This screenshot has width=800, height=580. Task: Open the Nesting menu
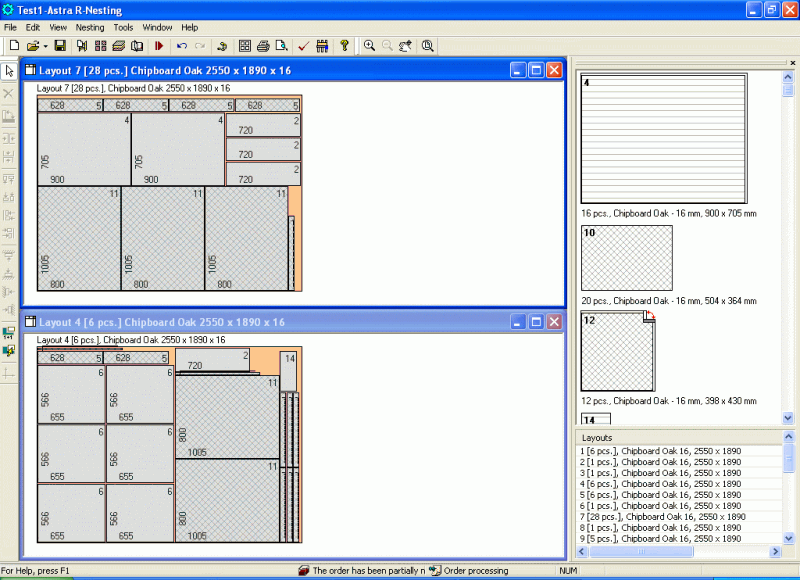click(89, 27)
